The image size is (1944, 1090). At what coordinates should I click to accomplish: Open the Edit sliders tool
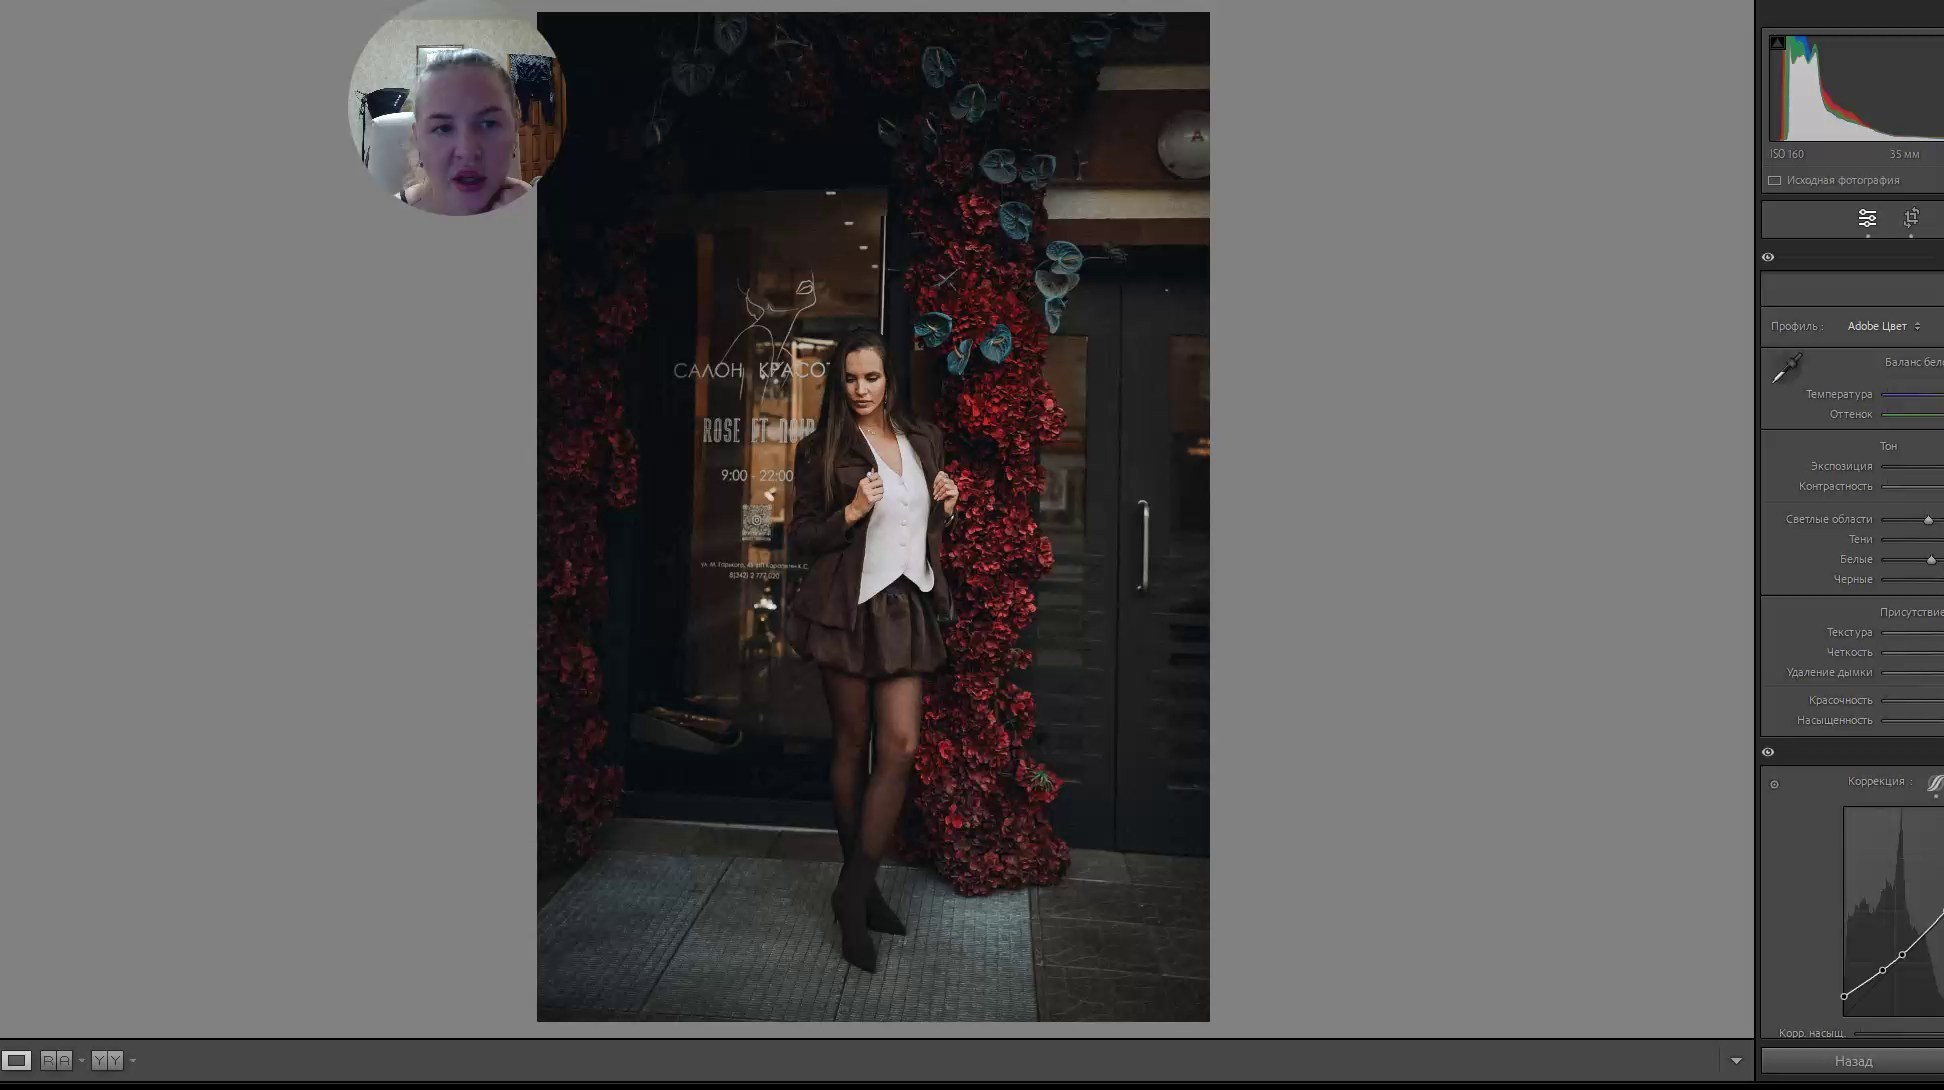[x=1867, y=218]
